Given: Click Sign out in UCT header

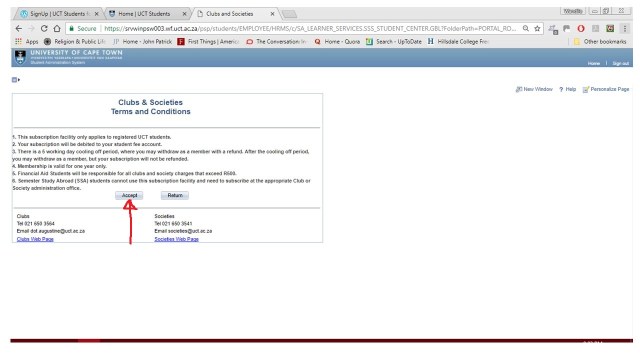Looking at the screenshot, I should click(x=620, y=63).
